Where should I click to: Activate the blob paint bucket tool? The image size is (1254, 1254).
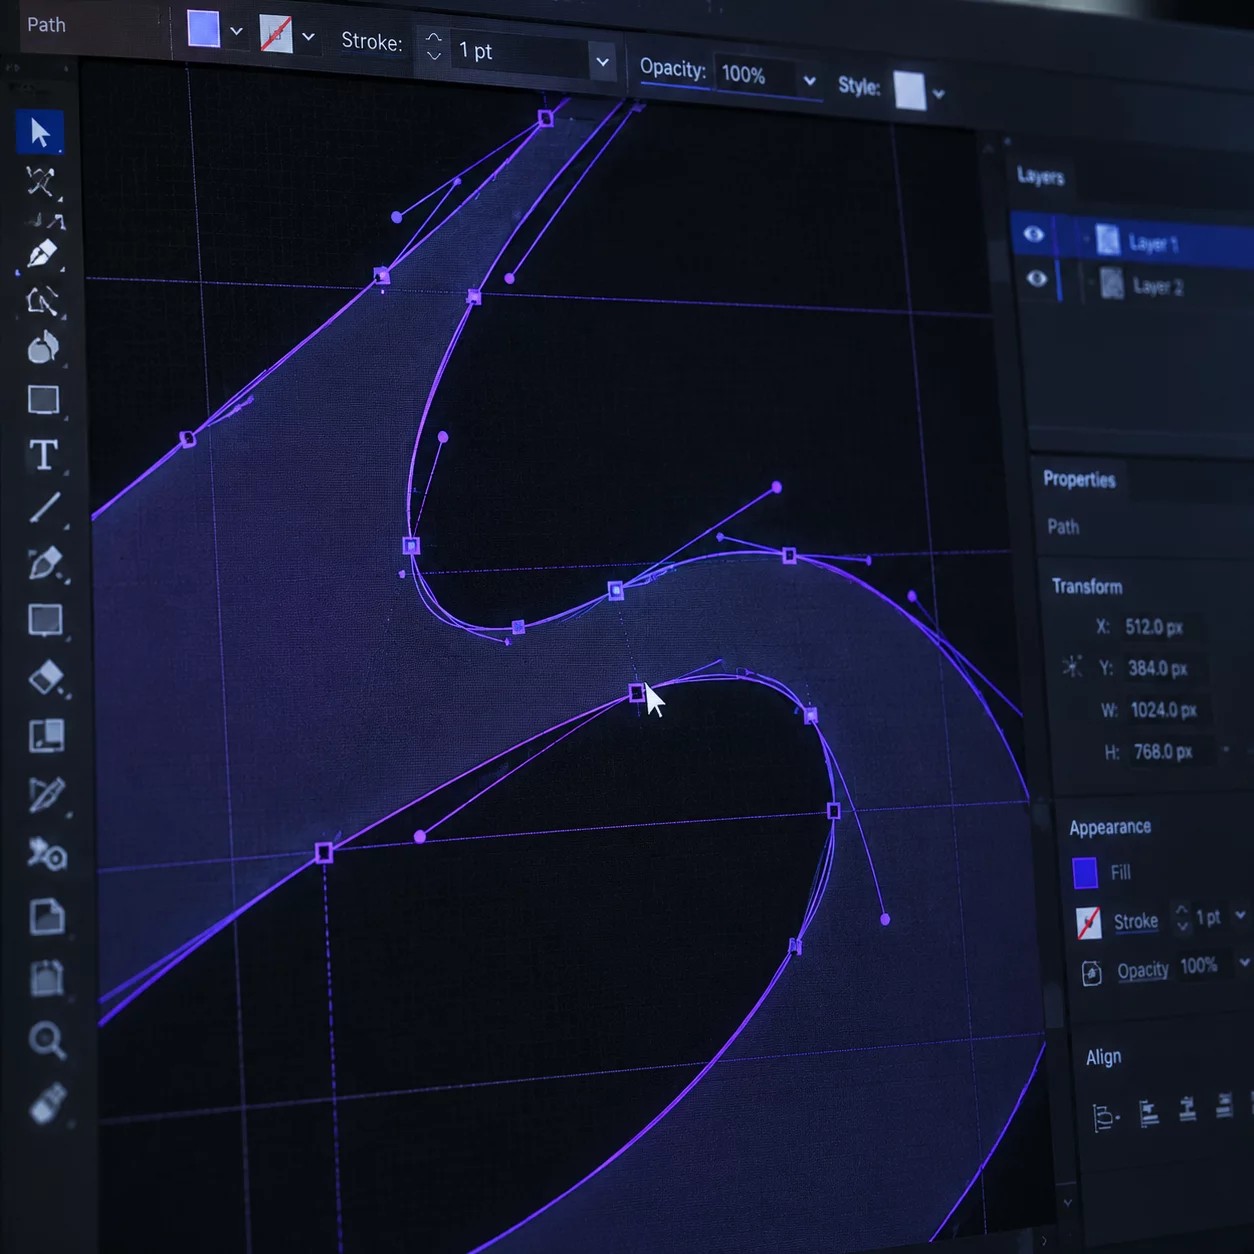click(43, 348)
